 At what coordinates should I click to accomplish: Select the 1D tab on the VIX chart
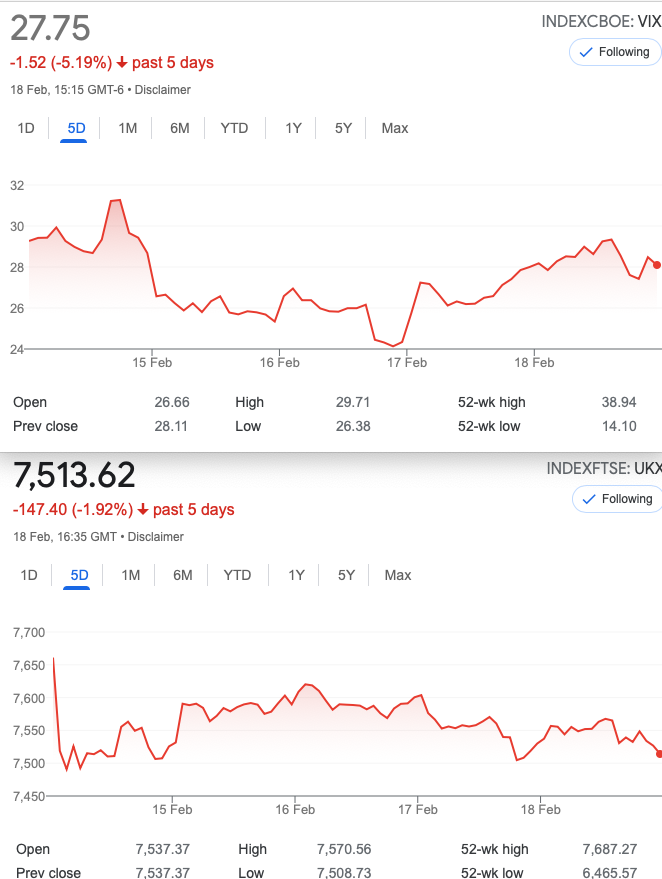pyautogui.click(x=26, y=128)
